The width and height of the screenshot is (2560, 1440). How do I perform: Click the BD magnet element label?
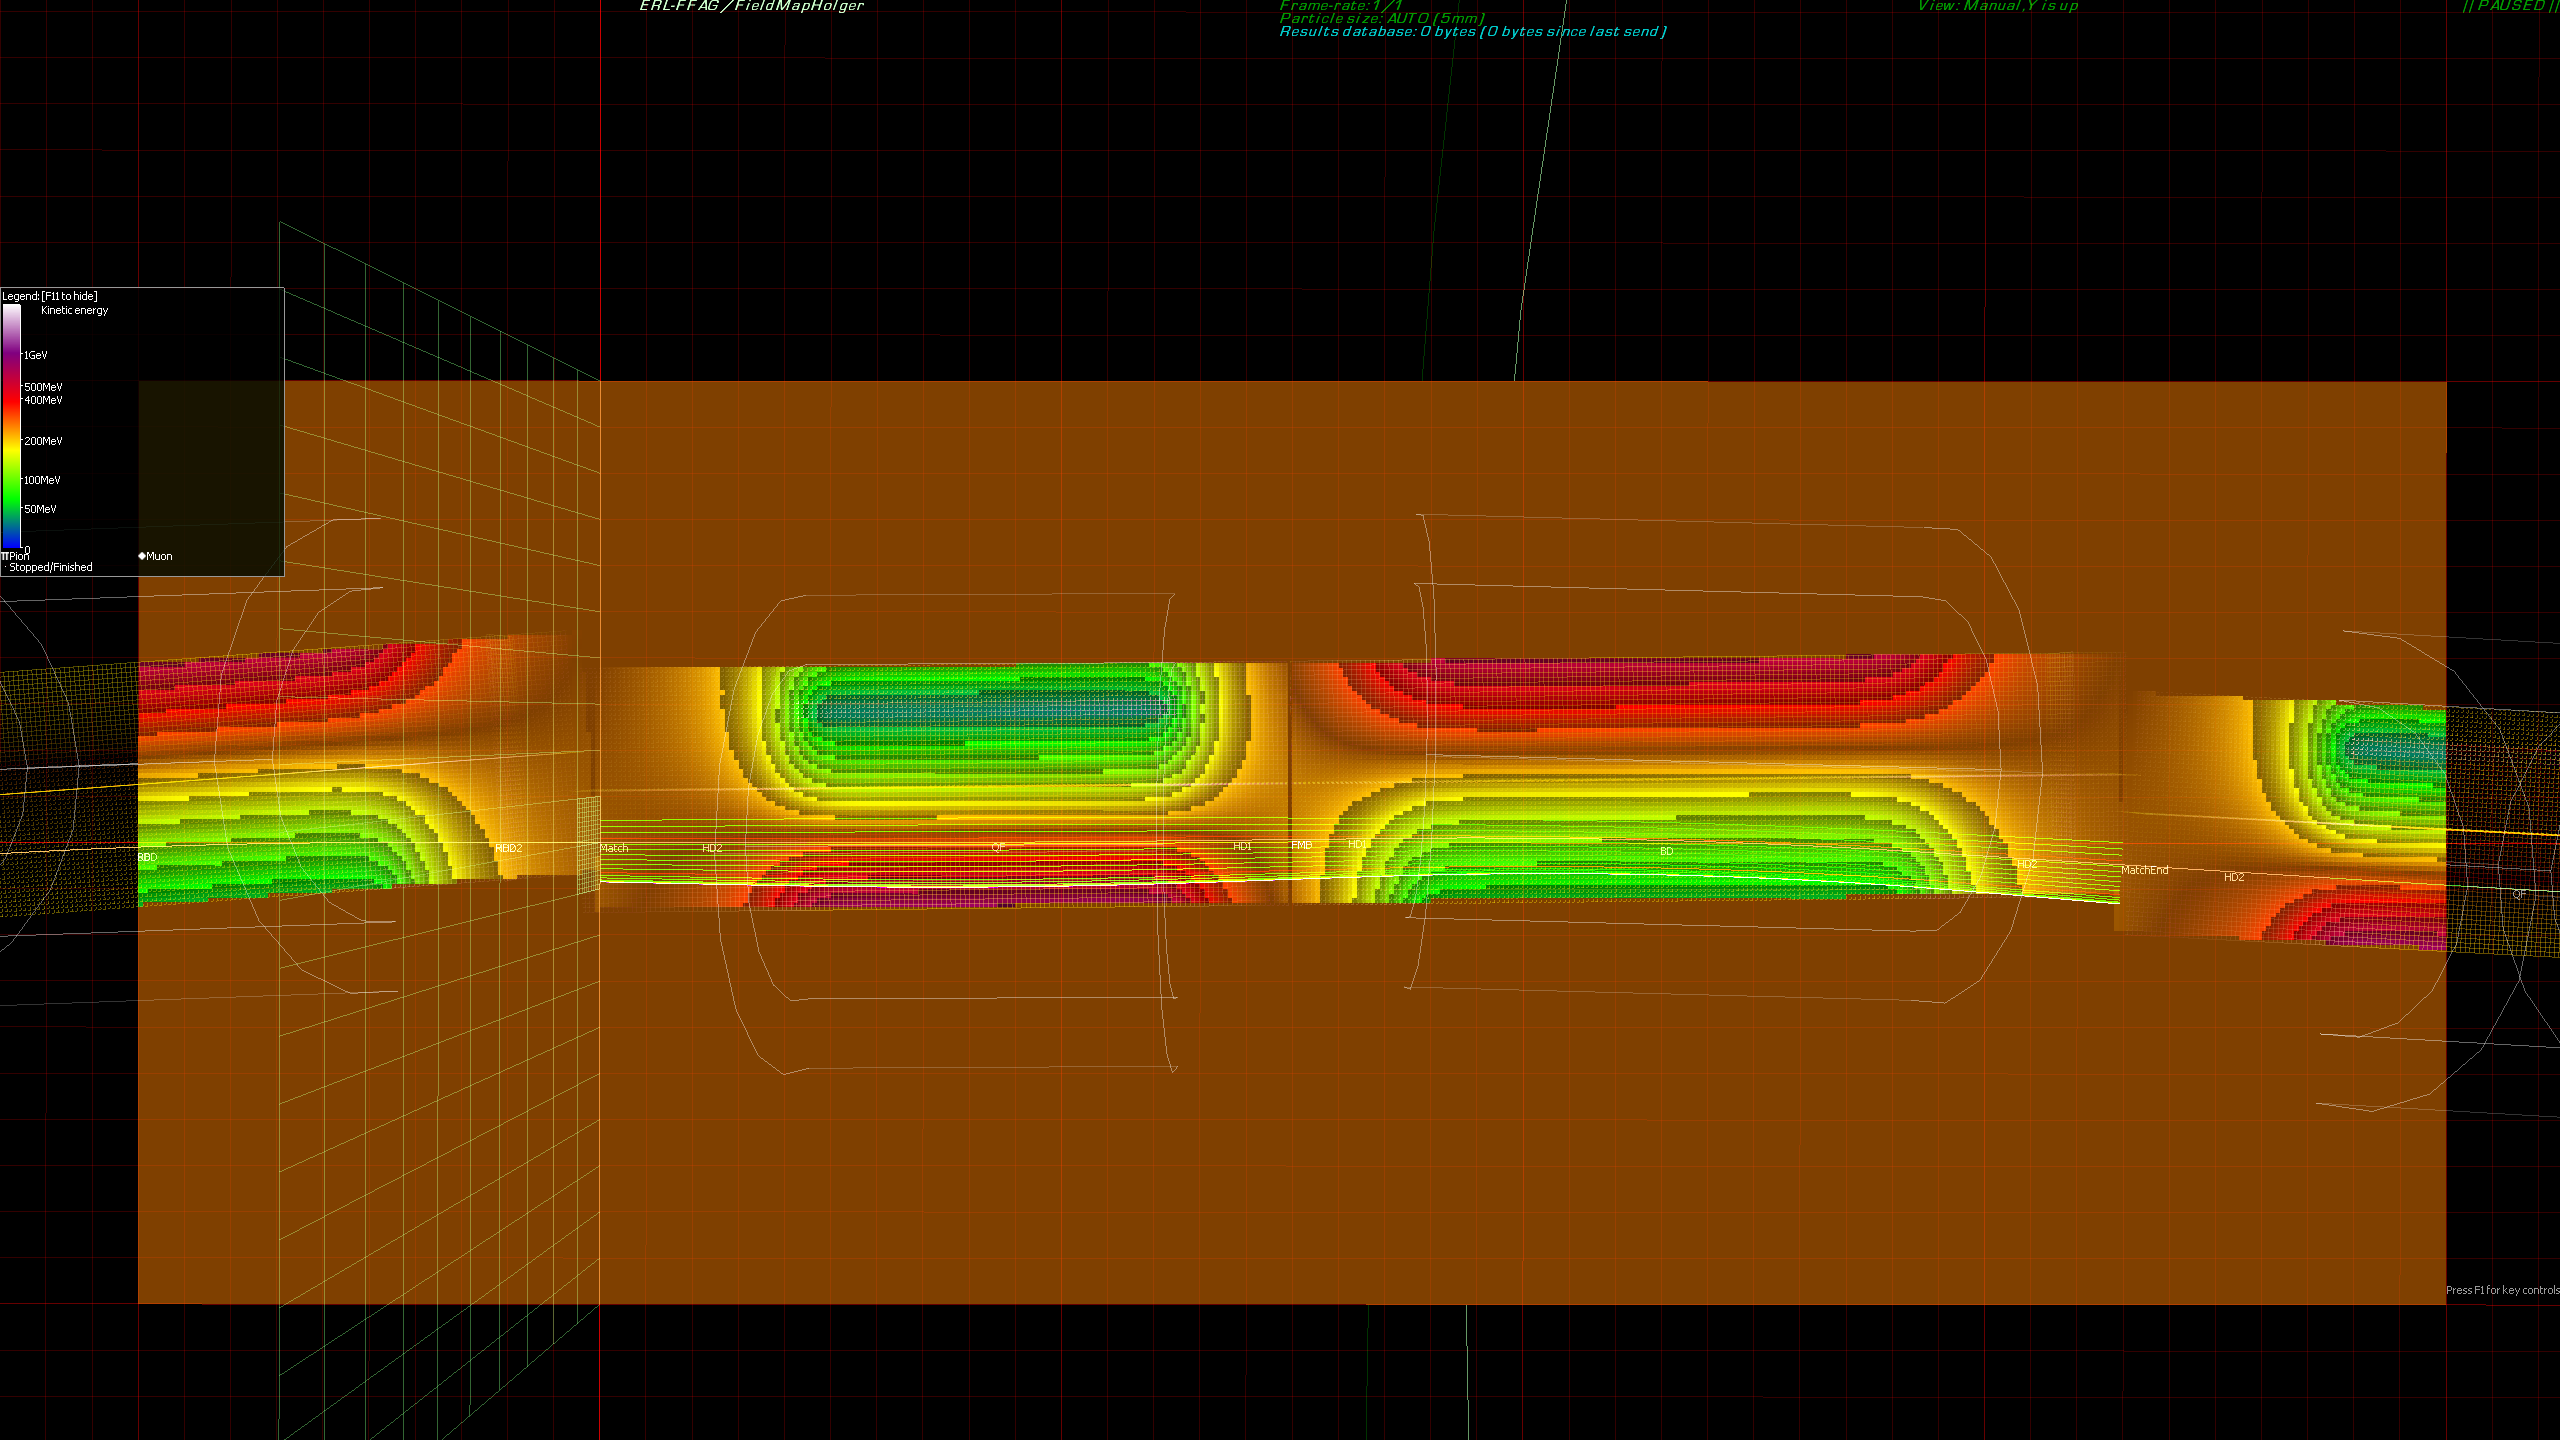1666,851
